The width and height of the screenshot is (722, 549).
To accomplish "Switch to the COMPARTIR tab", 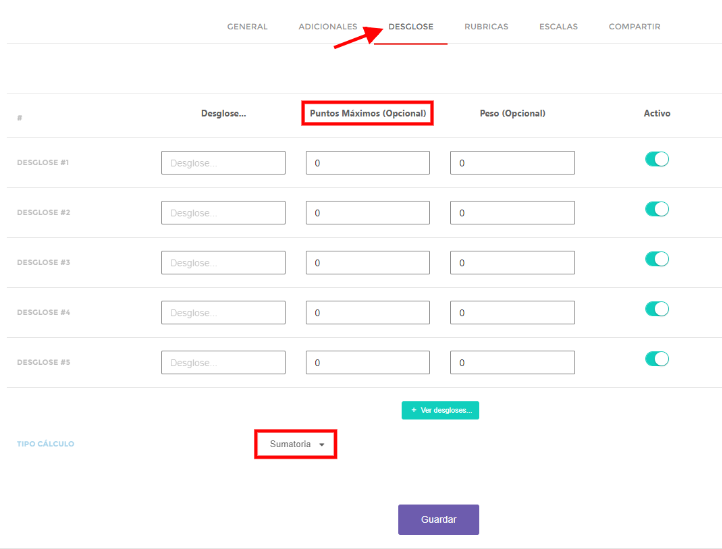I will point(634,27).
